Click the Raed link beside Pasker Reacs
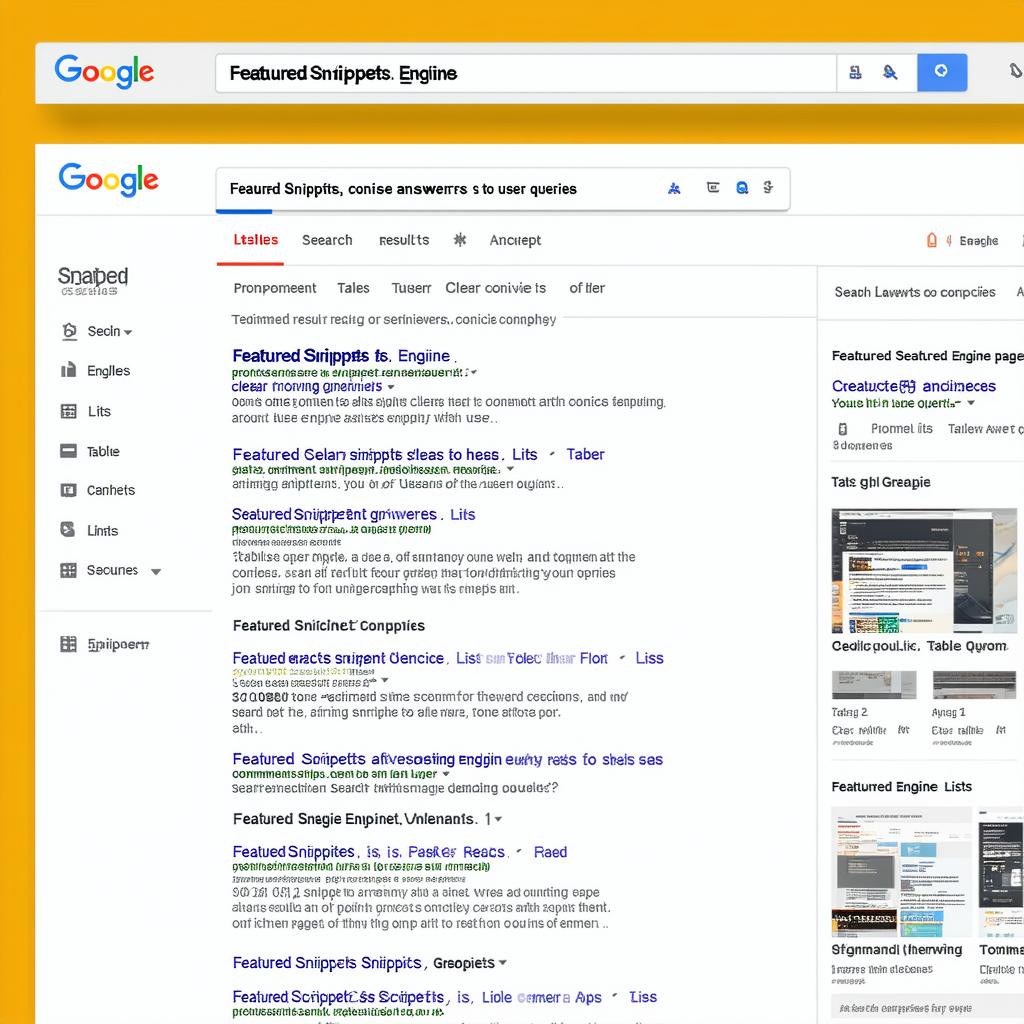 pos(550,852)
